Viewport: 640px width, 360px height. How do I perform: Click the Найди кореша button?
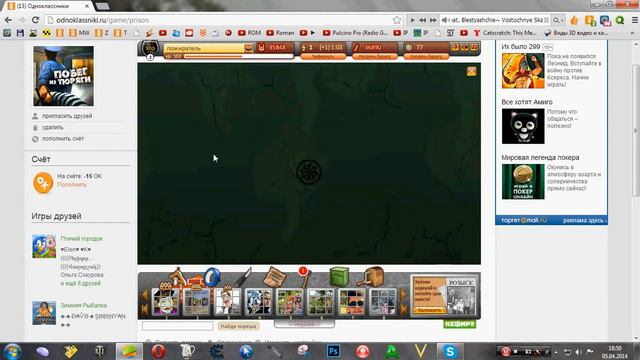point(238,326)
